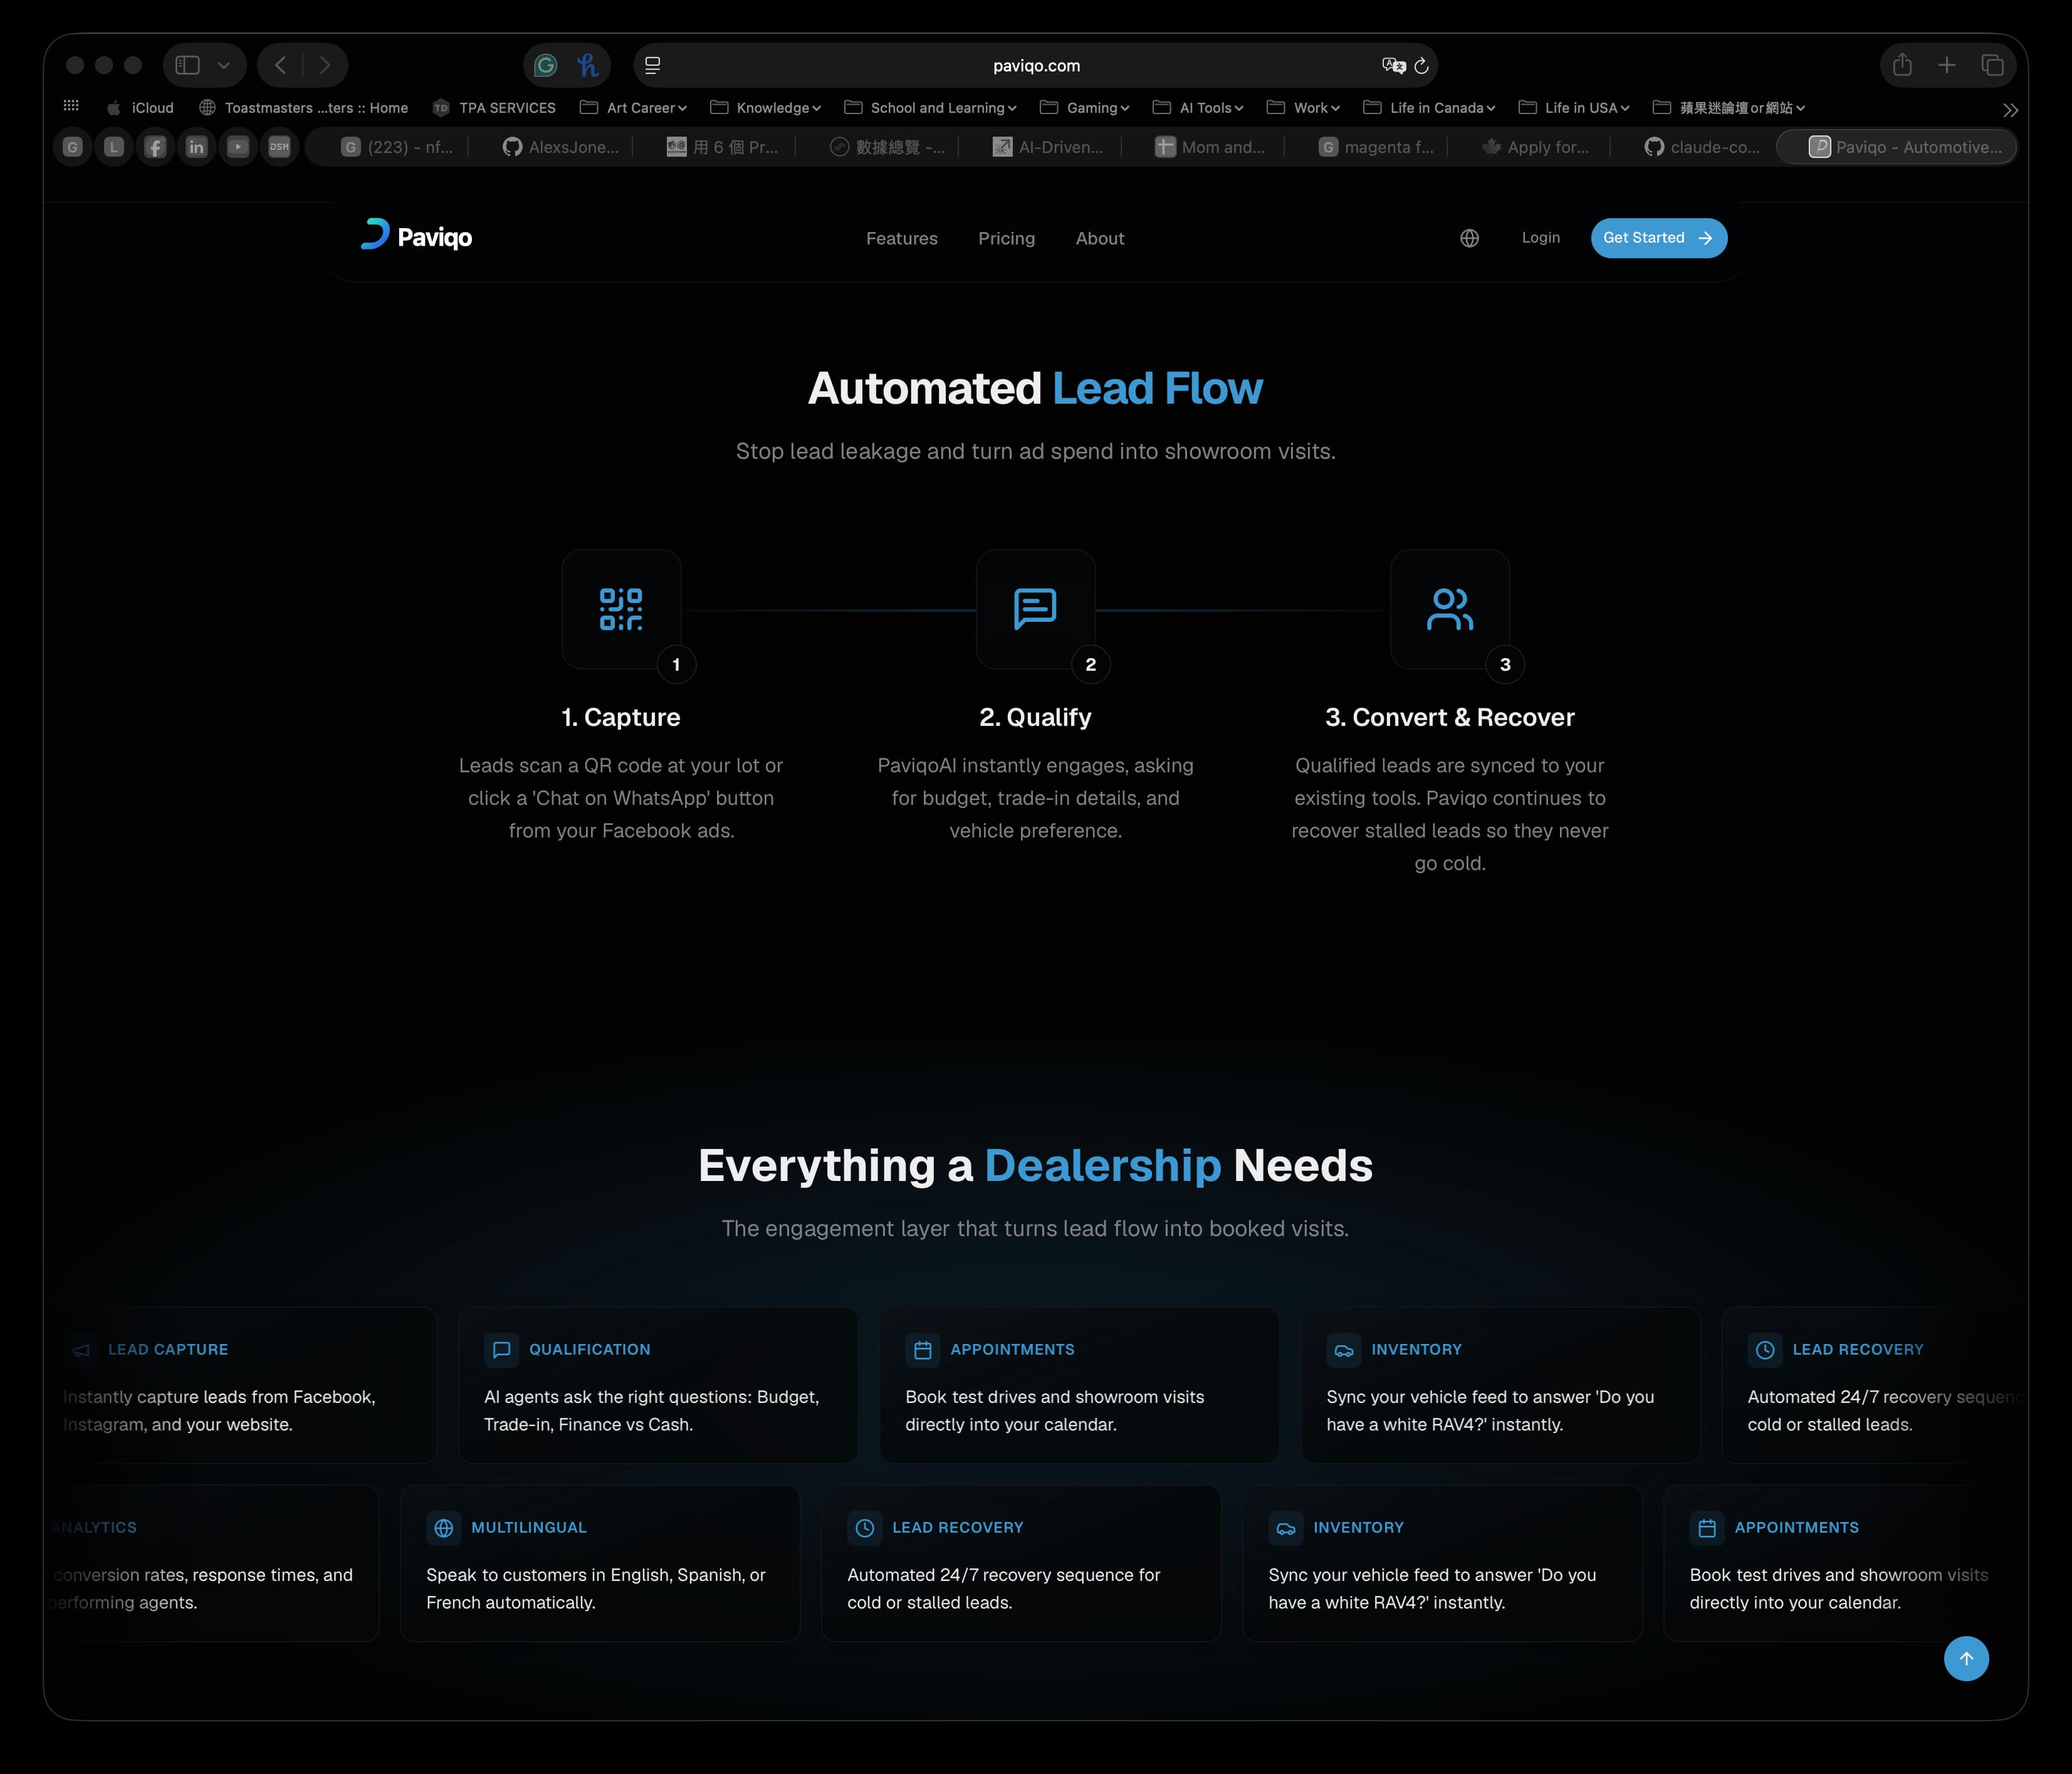Click the Paviqo logo
Screen dimensions: 2072x1774
pos(416,236)
